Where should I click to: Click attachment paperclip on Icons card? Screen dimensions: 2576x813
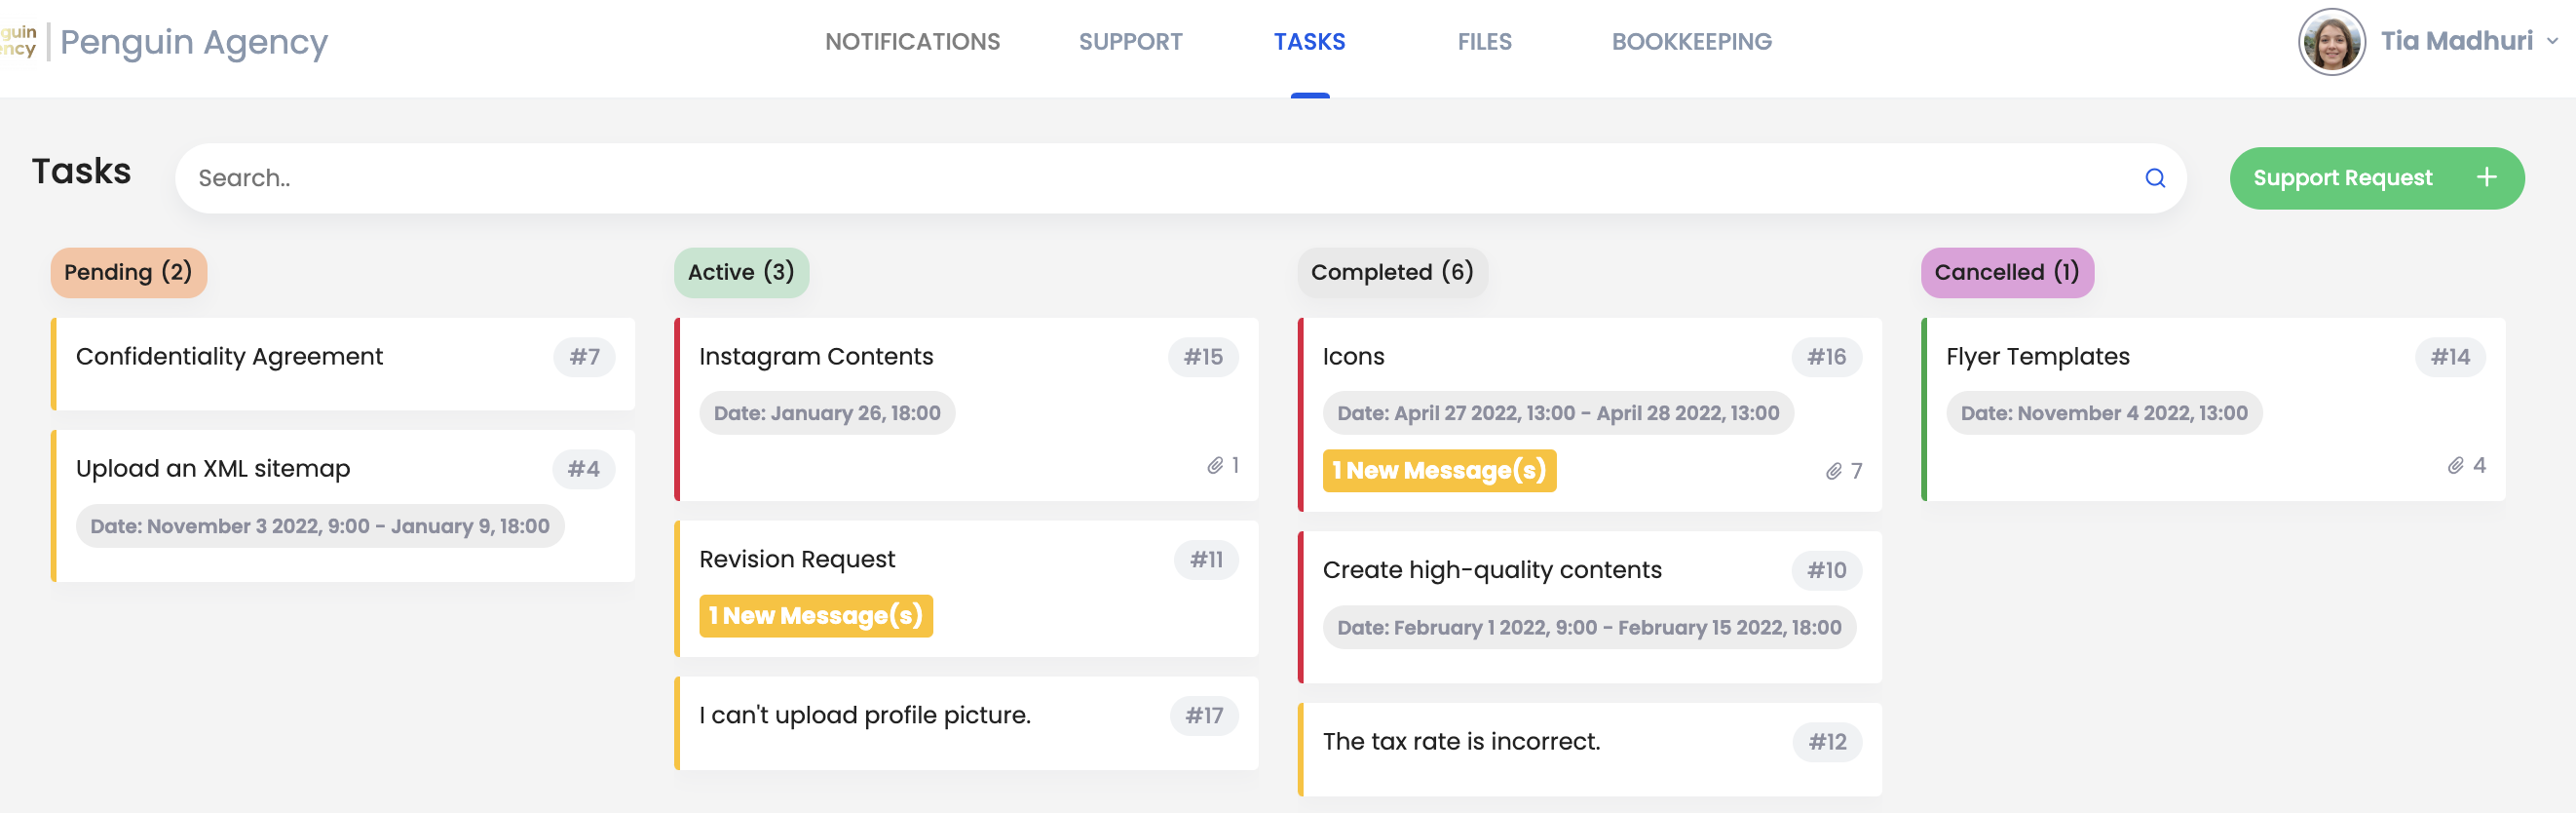coord(1833,471)
